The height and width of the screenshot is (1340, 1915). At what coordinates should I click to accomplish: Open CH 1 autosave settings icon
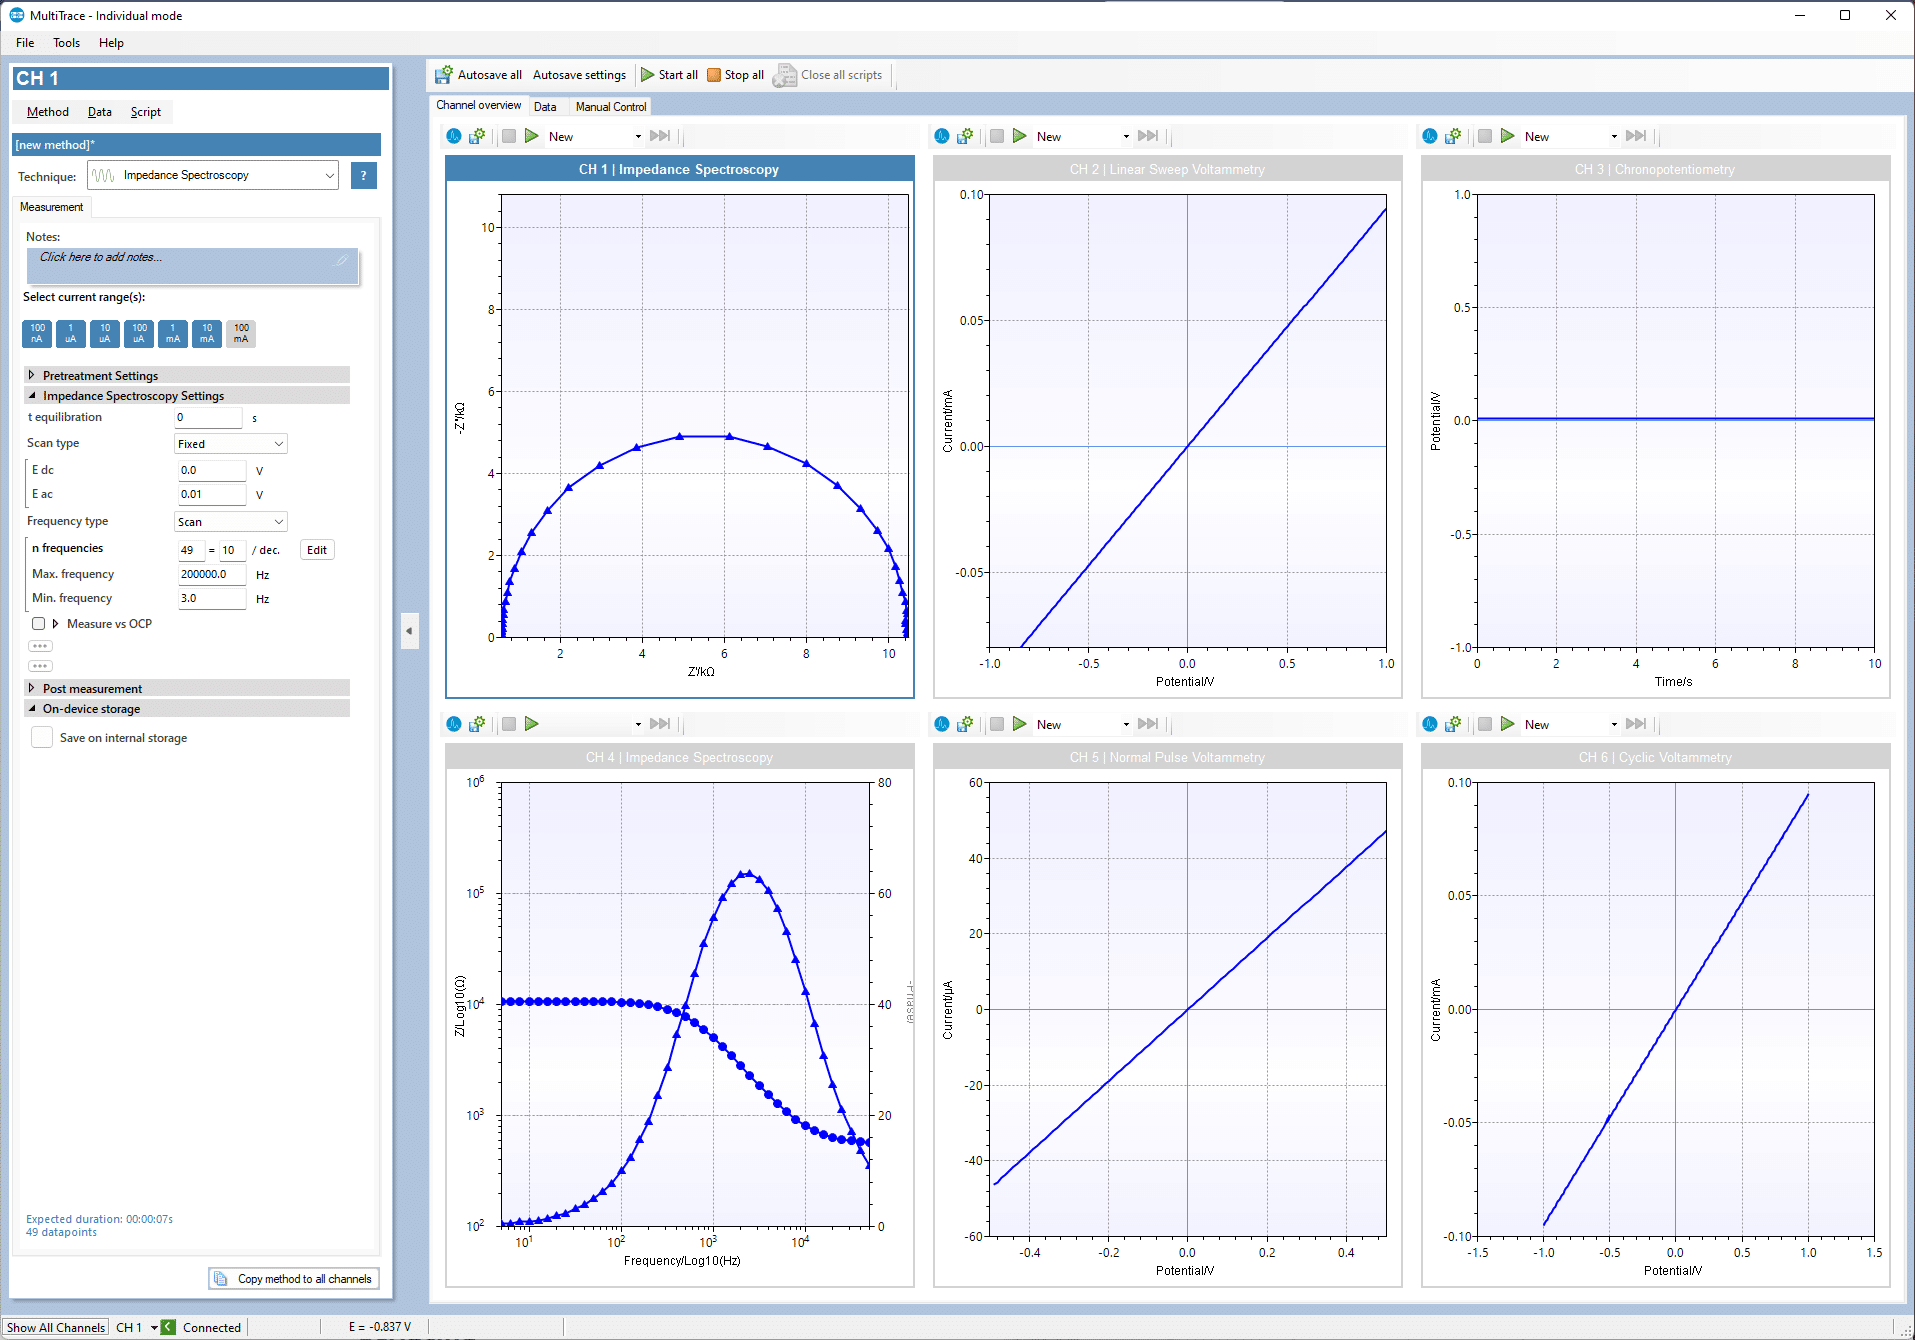477,136
